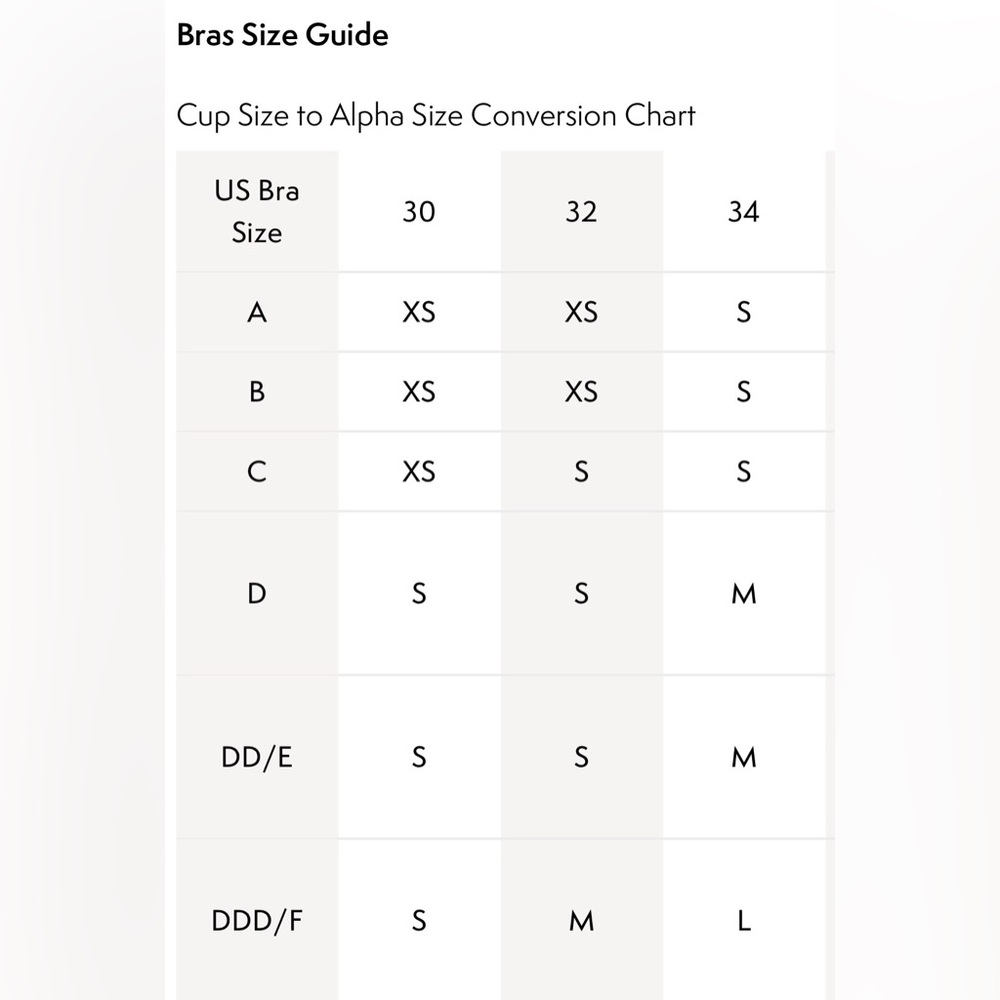Select the band size 30 column header
This screenshot has width=1000, height=1000.
pyautogui.click(x=419, y=211)
